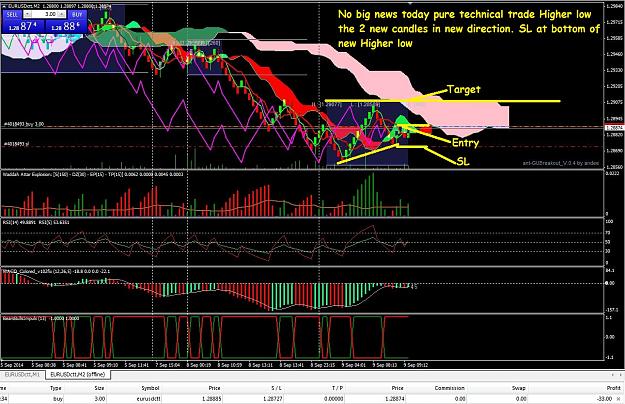The image size is (625, 404).
Task: Select the stop loss cell 1.28727
Action: point(273,398)
